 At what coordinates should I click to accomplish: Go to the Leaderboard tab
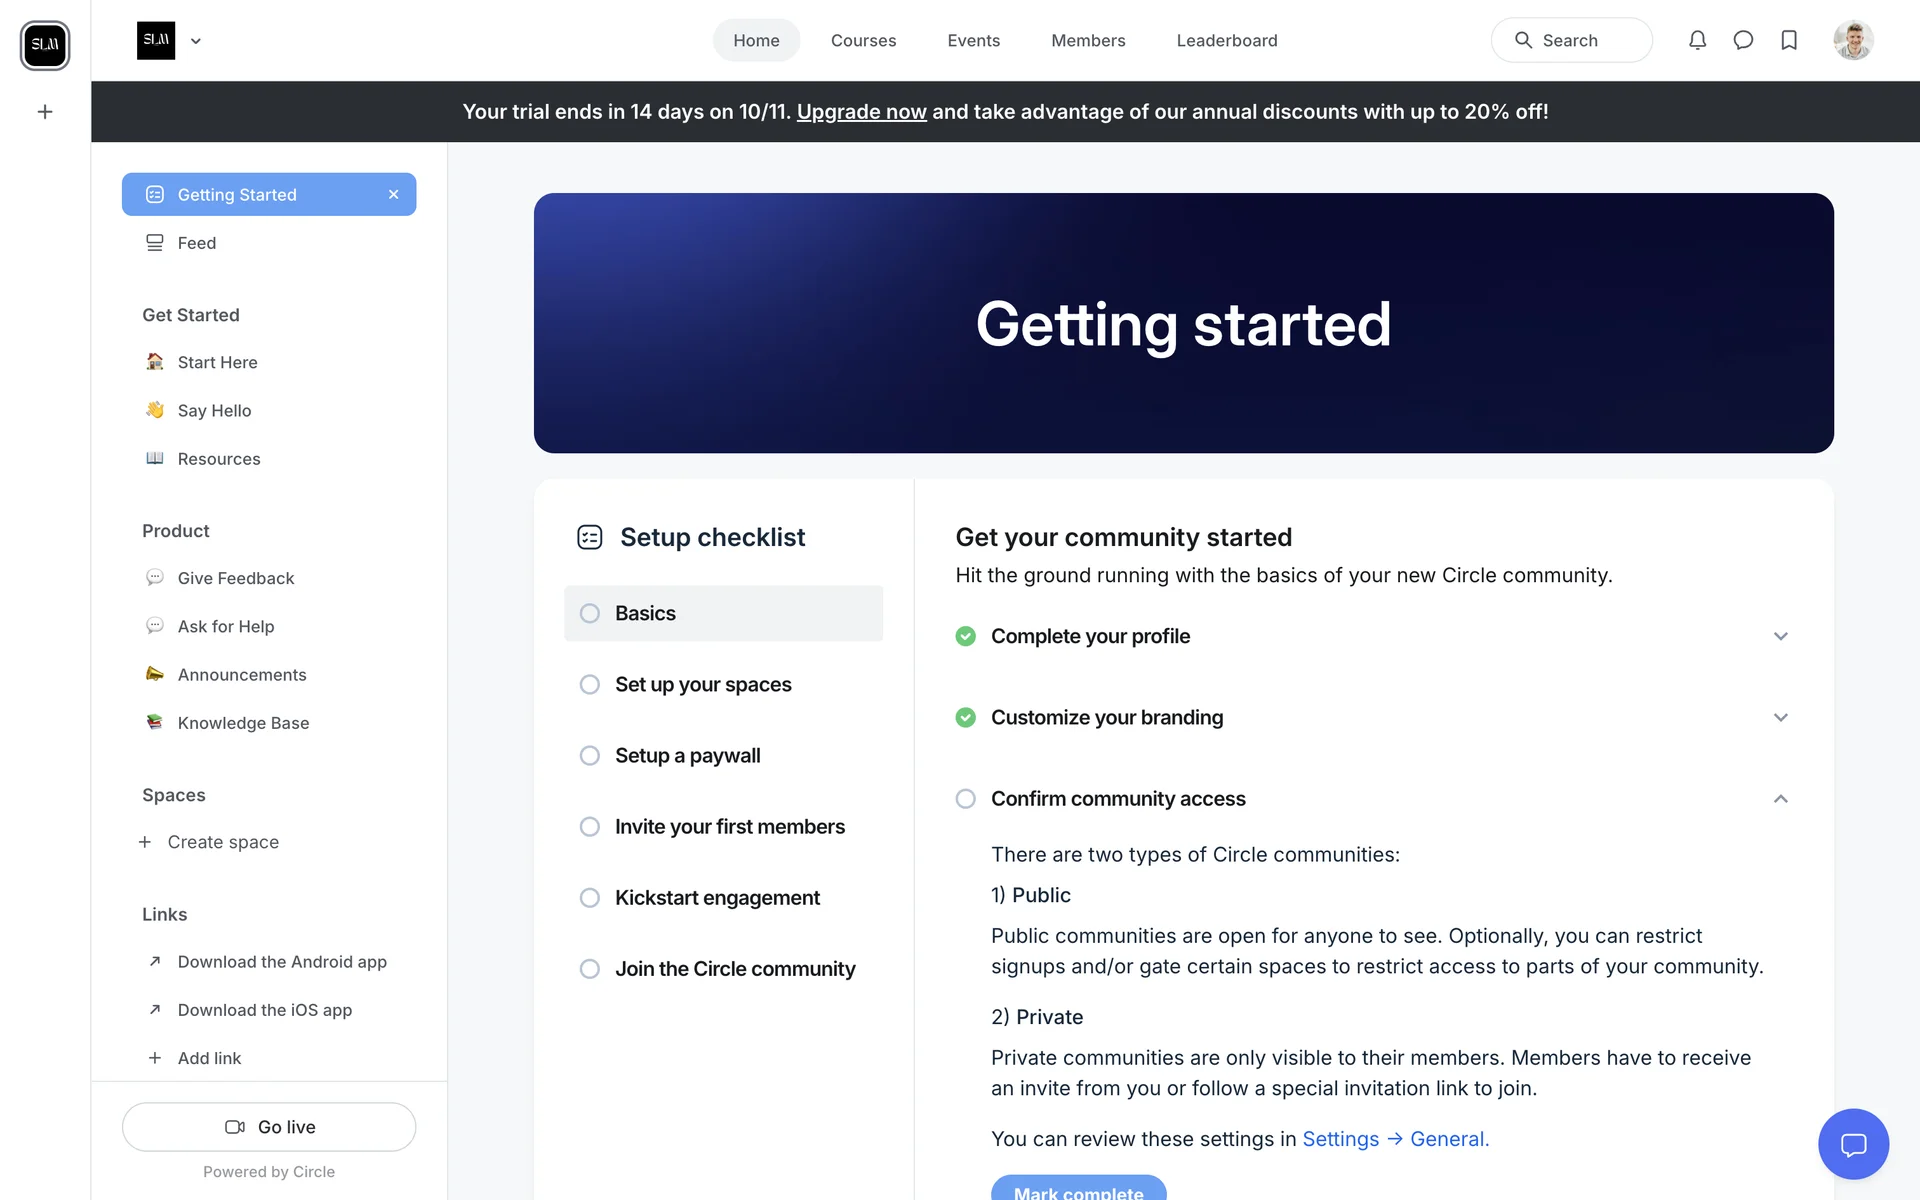point(1226,40)
